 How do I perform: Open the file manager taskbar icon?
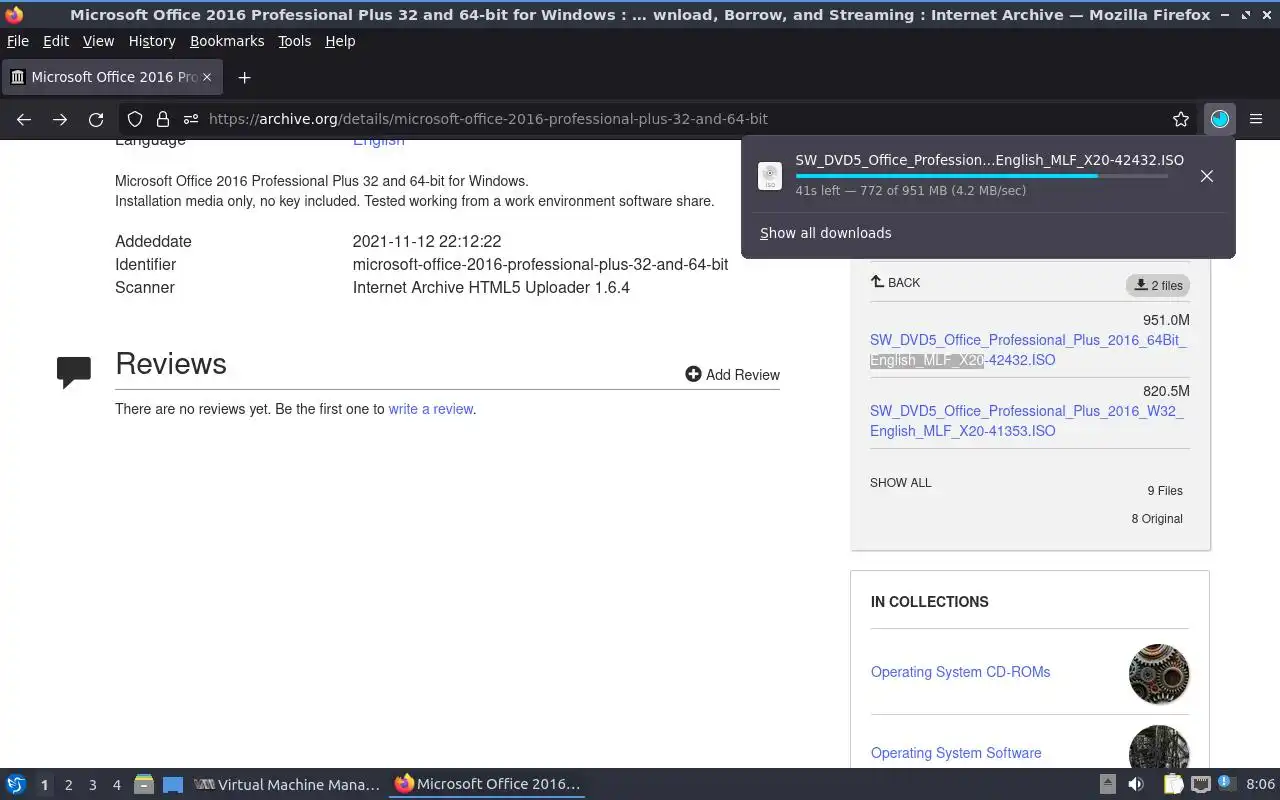coord(144,785)
